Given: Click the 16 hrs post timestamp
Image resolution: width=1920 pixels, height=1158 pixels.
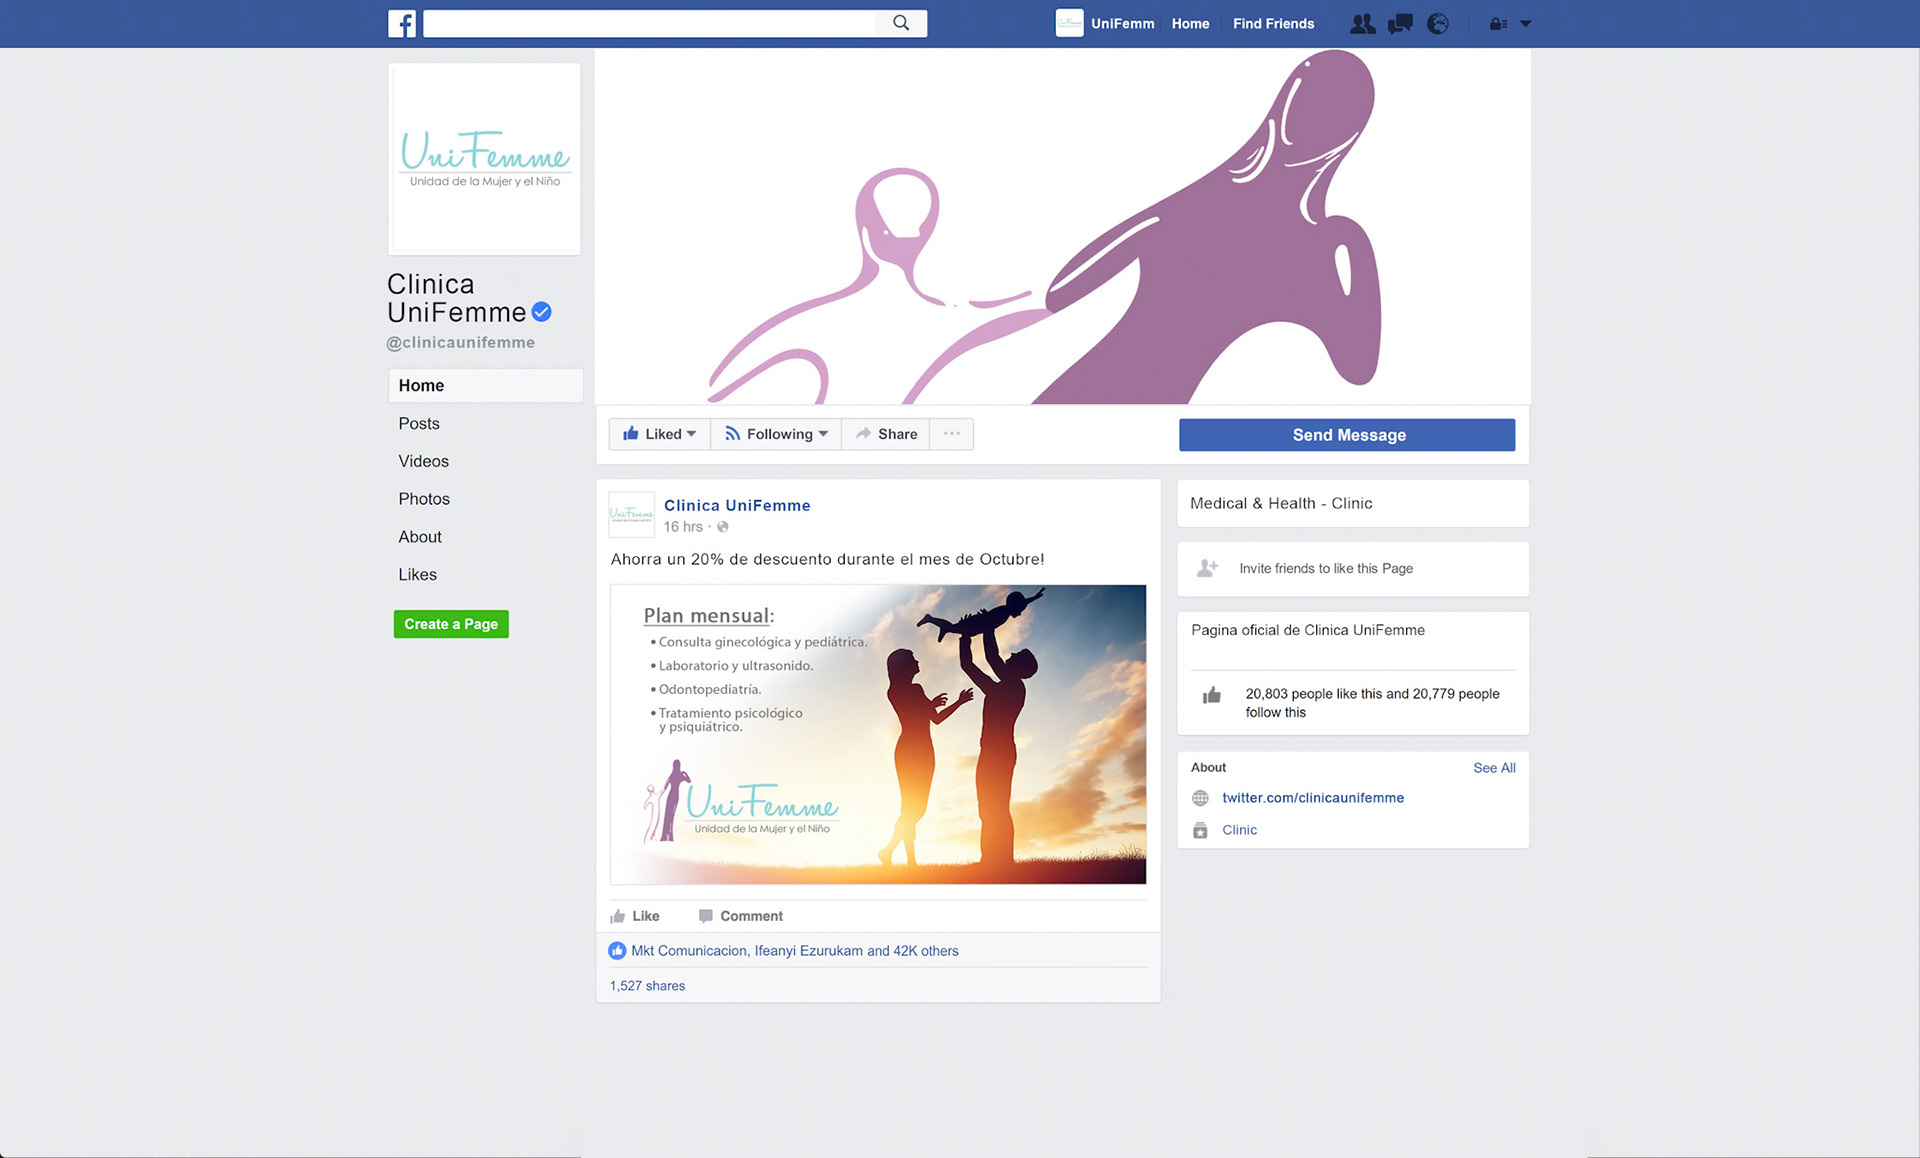Looking at the screenshot, I should coord(683,527).
